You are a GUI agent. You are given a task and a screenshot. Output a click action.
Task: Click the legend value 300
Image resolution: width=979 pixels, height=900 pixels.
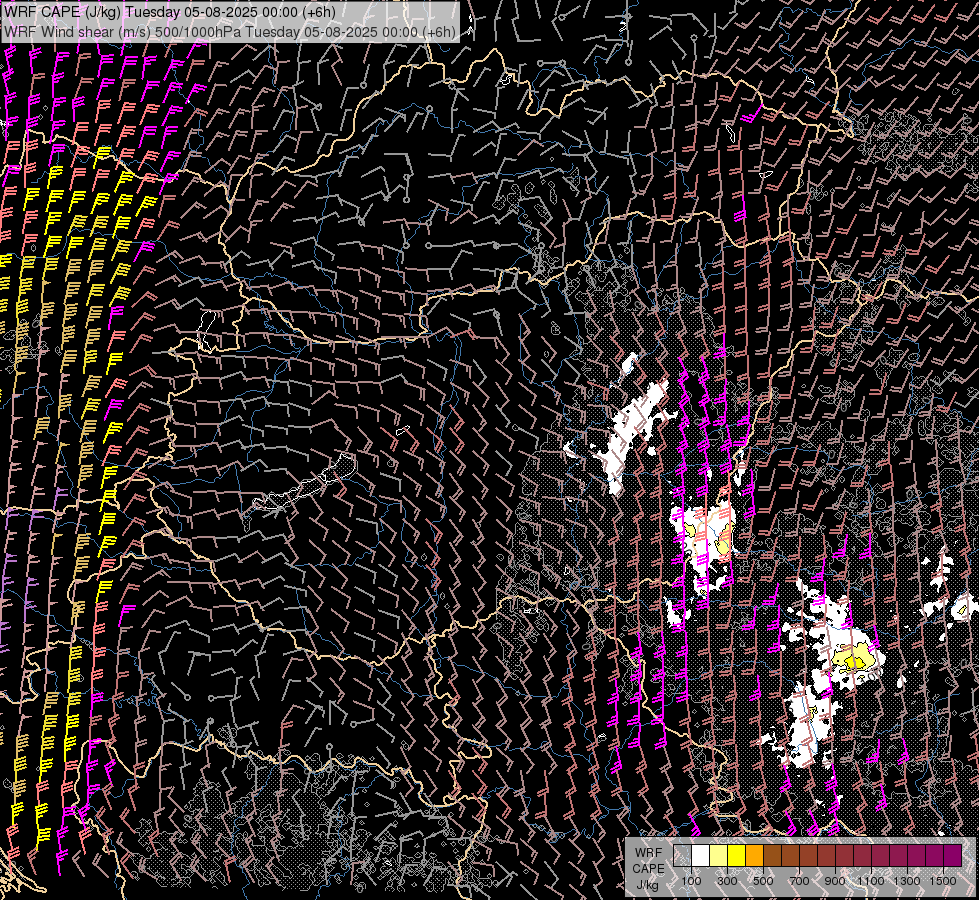click(x=727, y=881)
